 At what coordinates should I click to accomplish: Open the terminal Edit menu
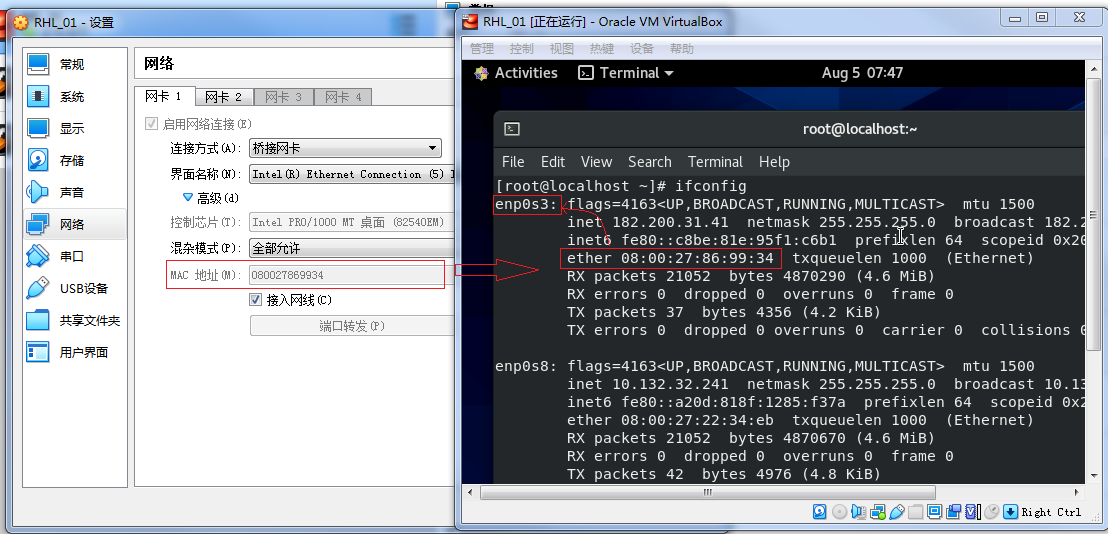pos(553,162)
